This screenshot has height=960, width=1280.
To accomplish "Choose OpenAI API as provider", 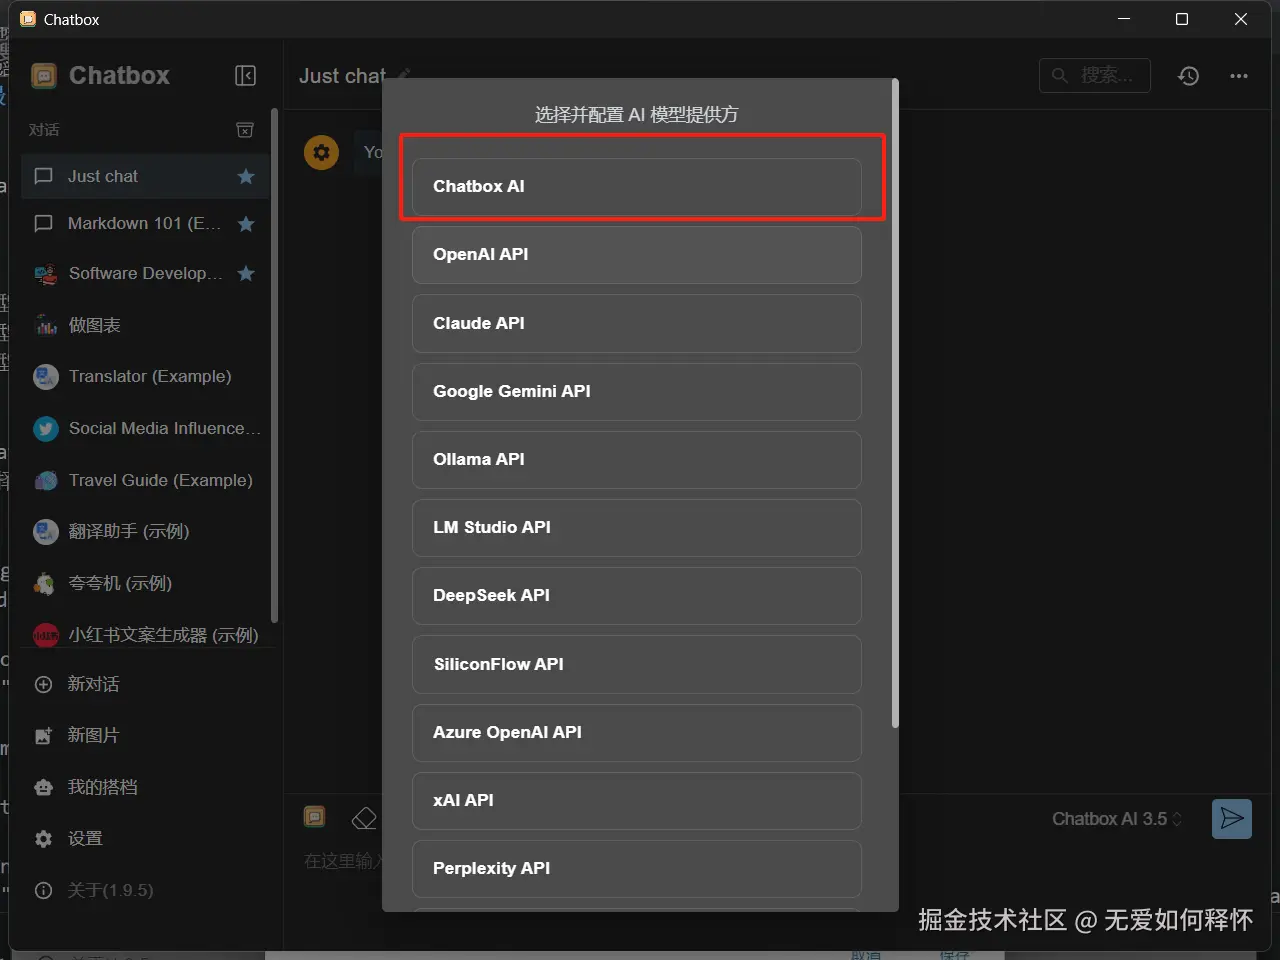I will 637,254.
